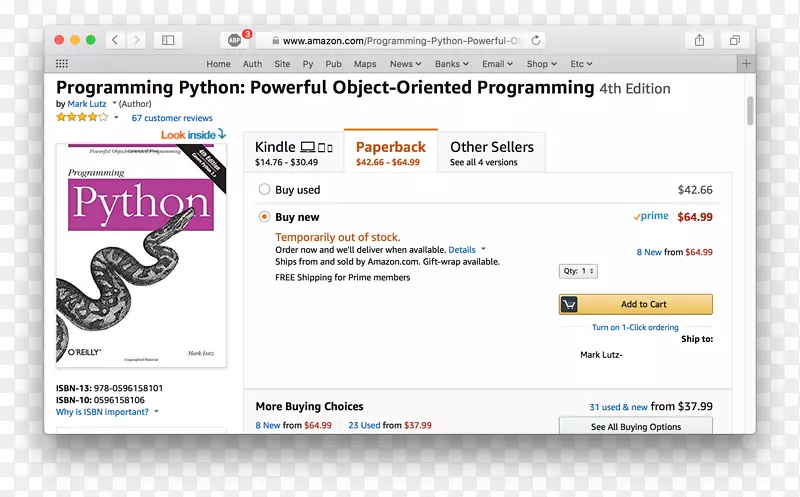Toggle the Safari sidebar button
Viewport: 800px width, 497px height.
pos(168,40)
